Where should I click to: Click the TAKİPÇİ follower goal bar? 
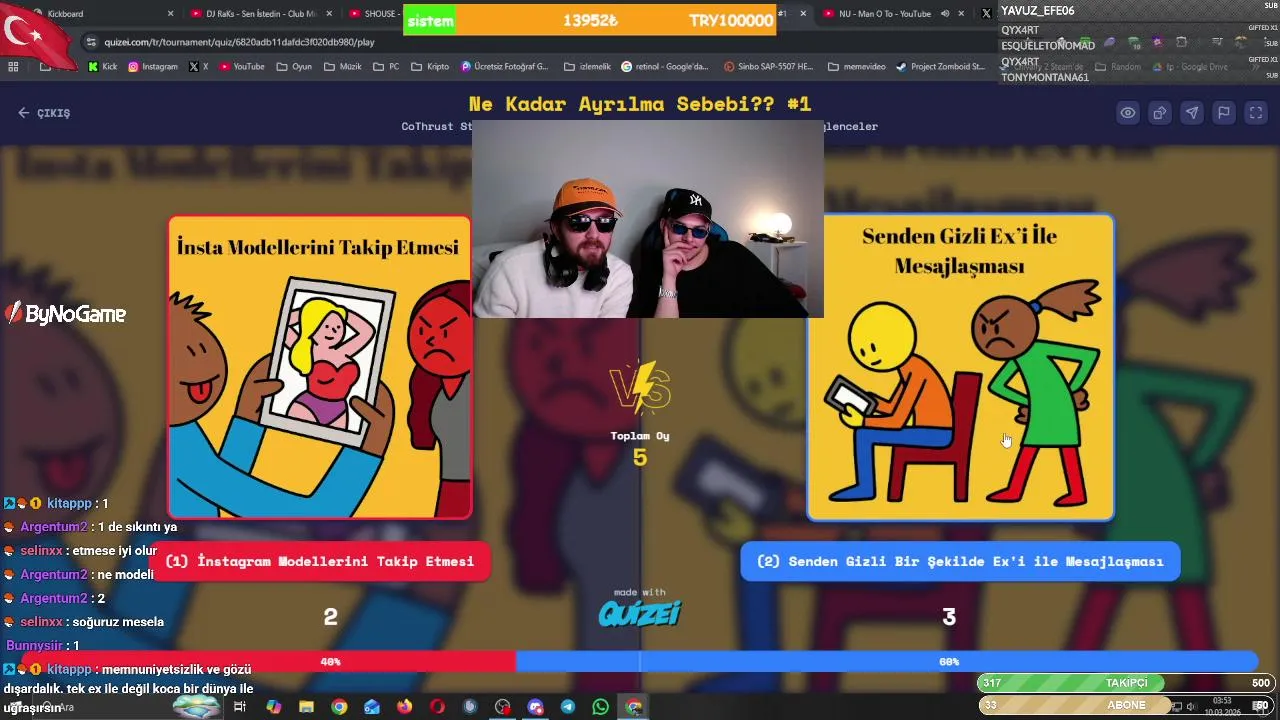1126,683
